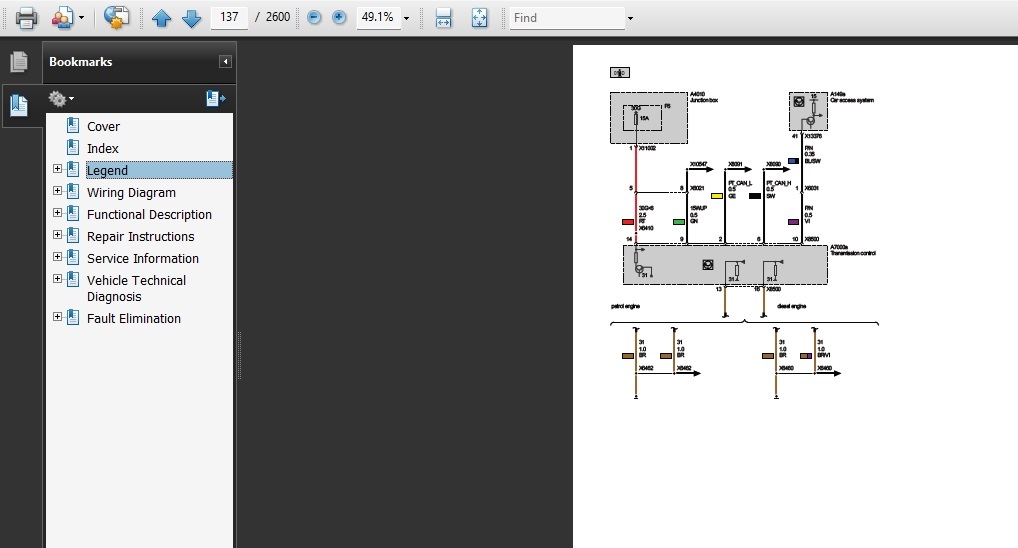Click the Service Information bookmark page icon
1018x548 pixels.
tap(73, 256)
